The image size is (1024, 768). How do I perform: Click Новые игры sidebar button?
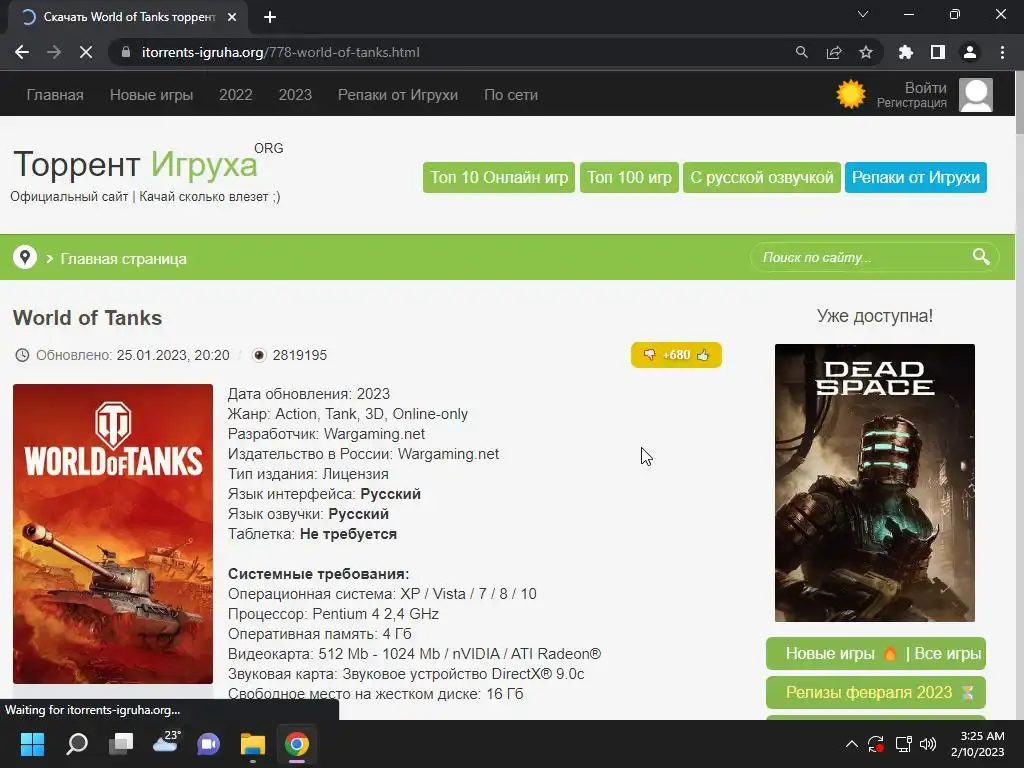point(829,654)
